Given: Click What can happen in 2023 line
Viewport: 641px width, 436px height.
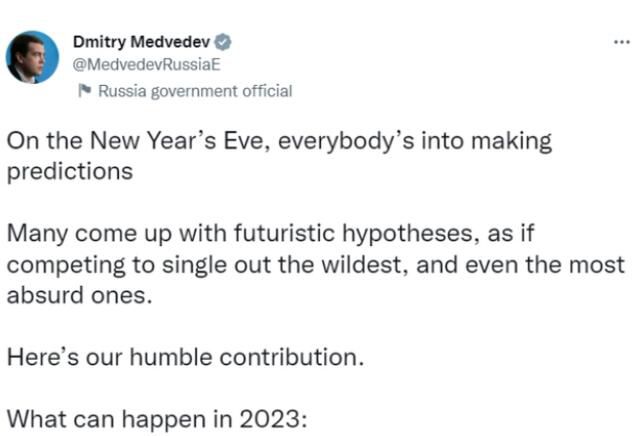Looking at the screenshot, I should (x=157, y=419).
